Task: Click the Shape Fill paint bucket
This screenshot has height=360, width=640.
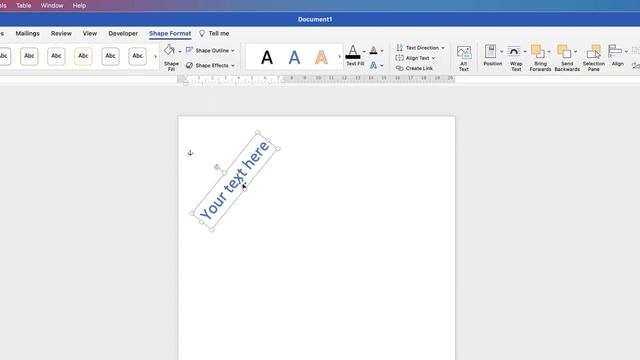Action: click(x=169, y=51)
